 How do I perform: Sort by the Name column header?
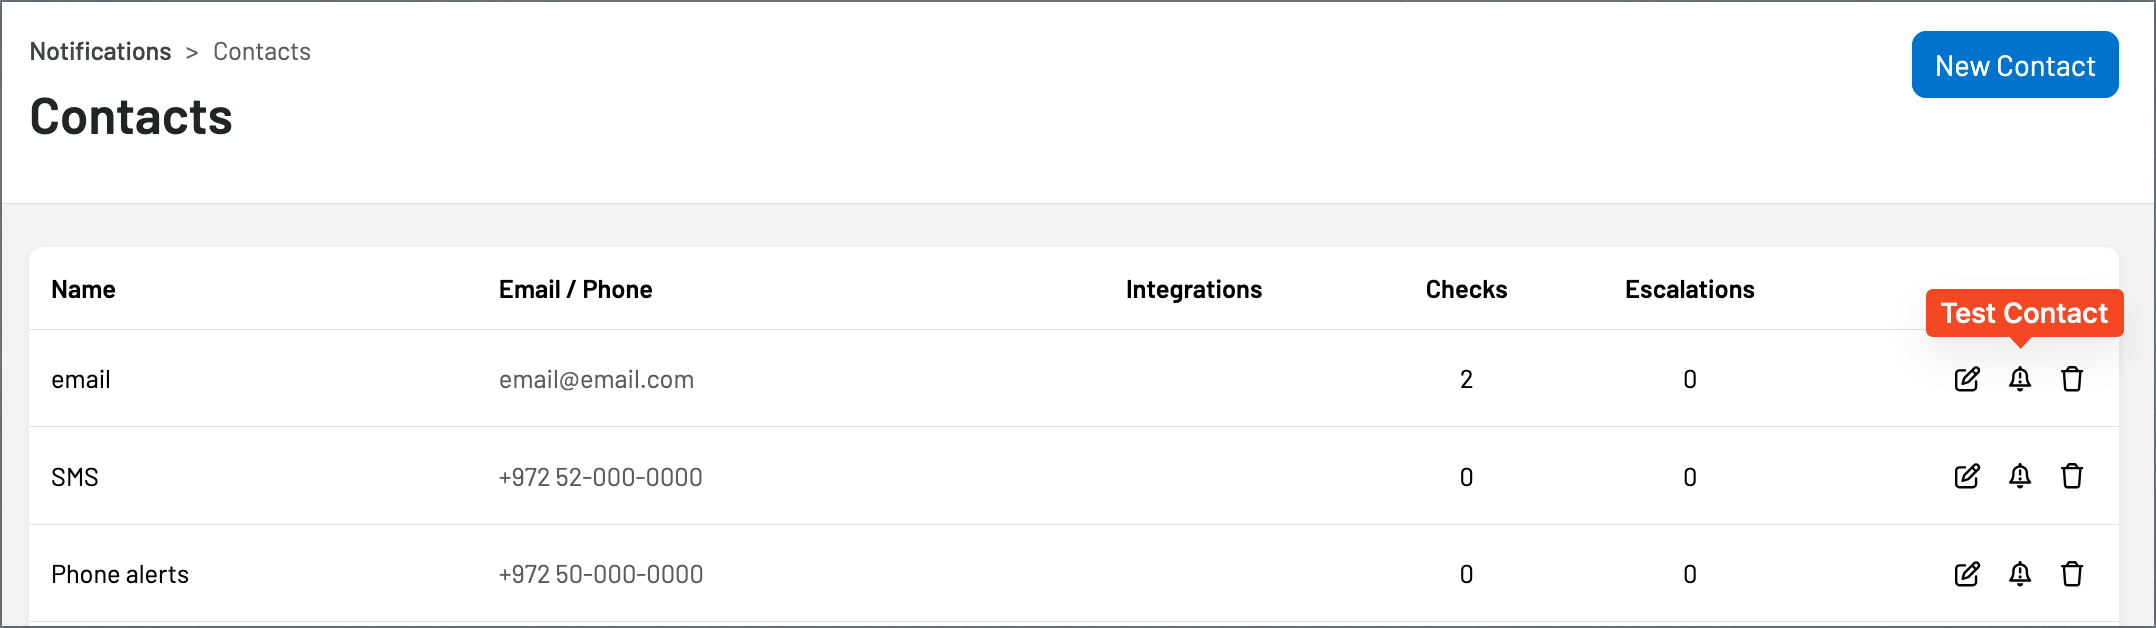tap(84, 290)
